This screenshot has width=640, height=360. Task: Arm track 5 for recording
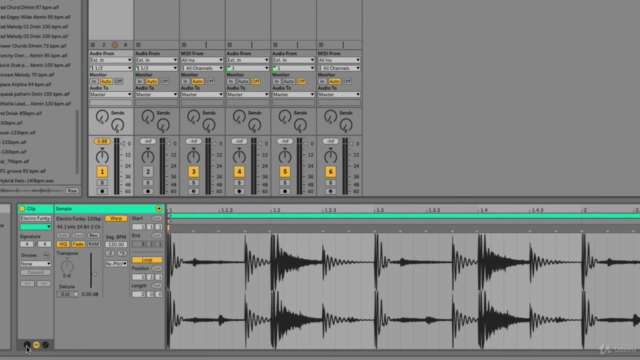click(x=285, y=191)
